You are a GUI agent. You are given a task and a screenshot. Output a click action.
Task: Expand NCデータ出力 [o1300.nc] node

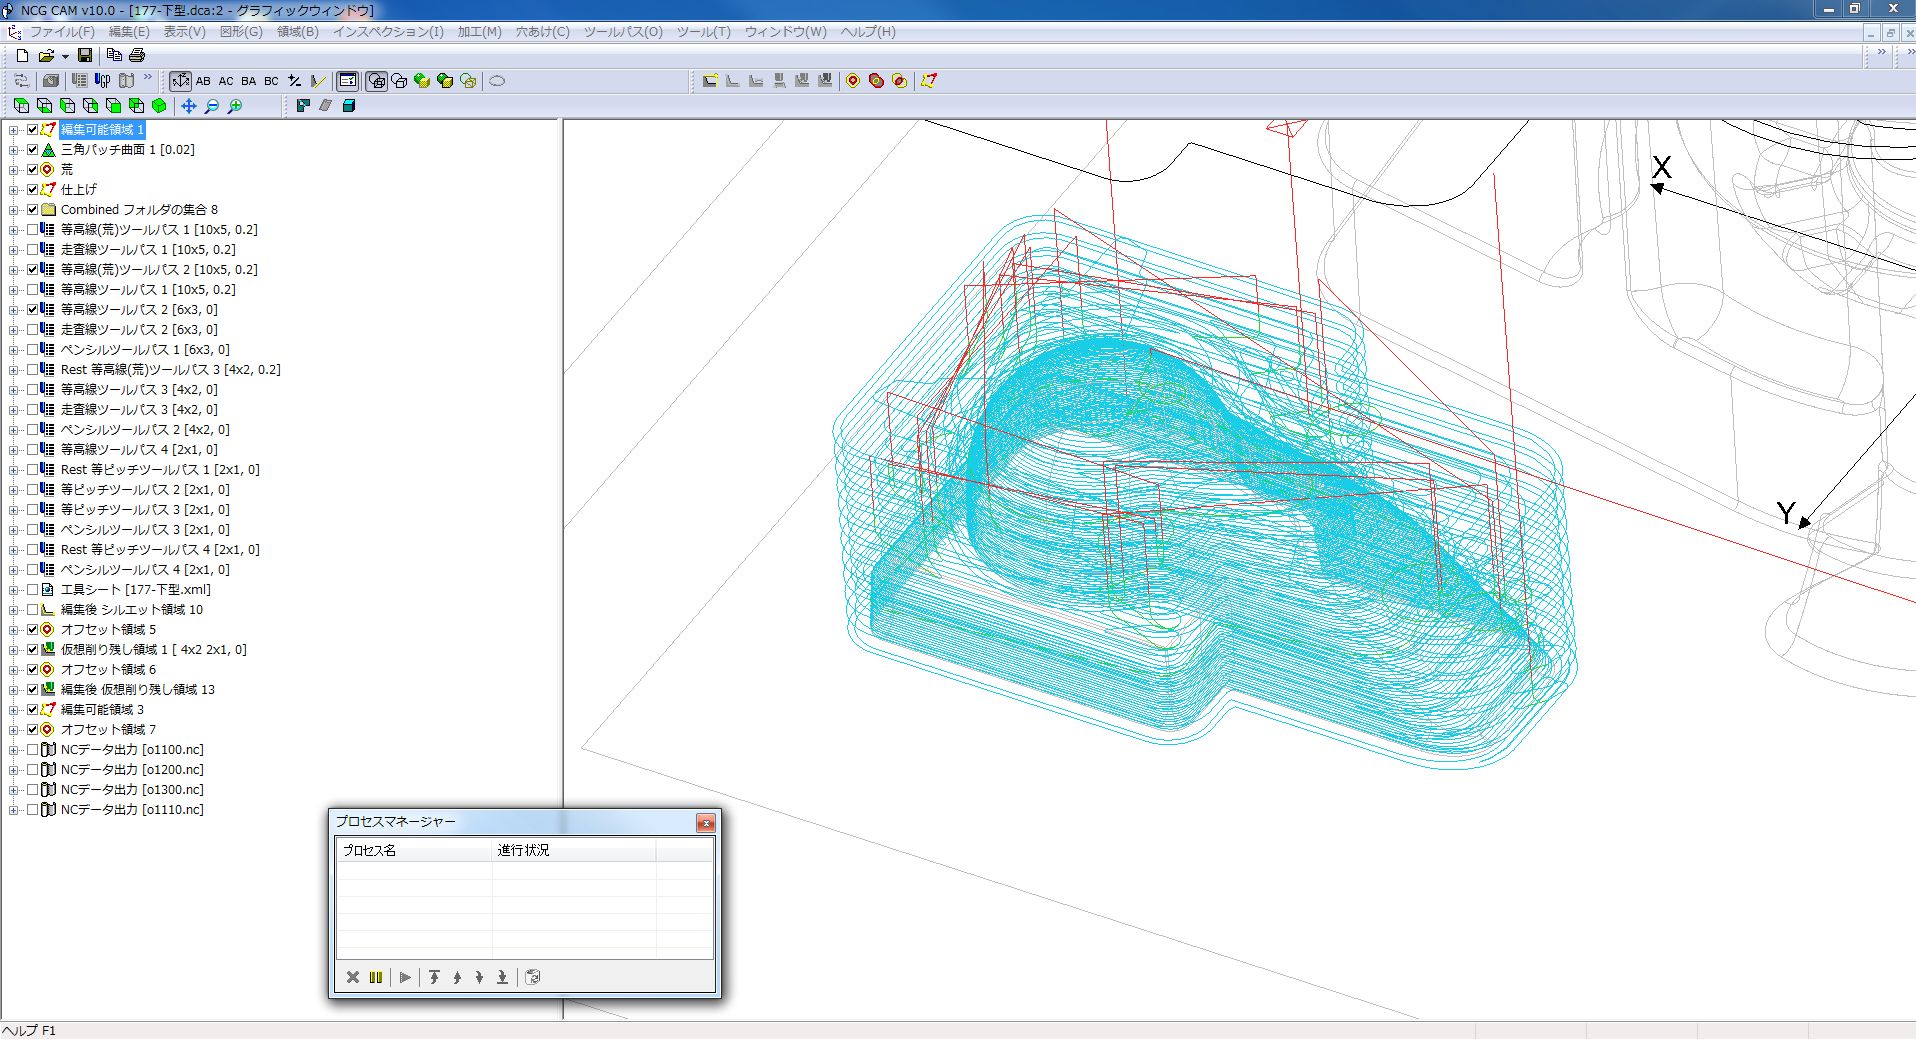coord(13,790)
